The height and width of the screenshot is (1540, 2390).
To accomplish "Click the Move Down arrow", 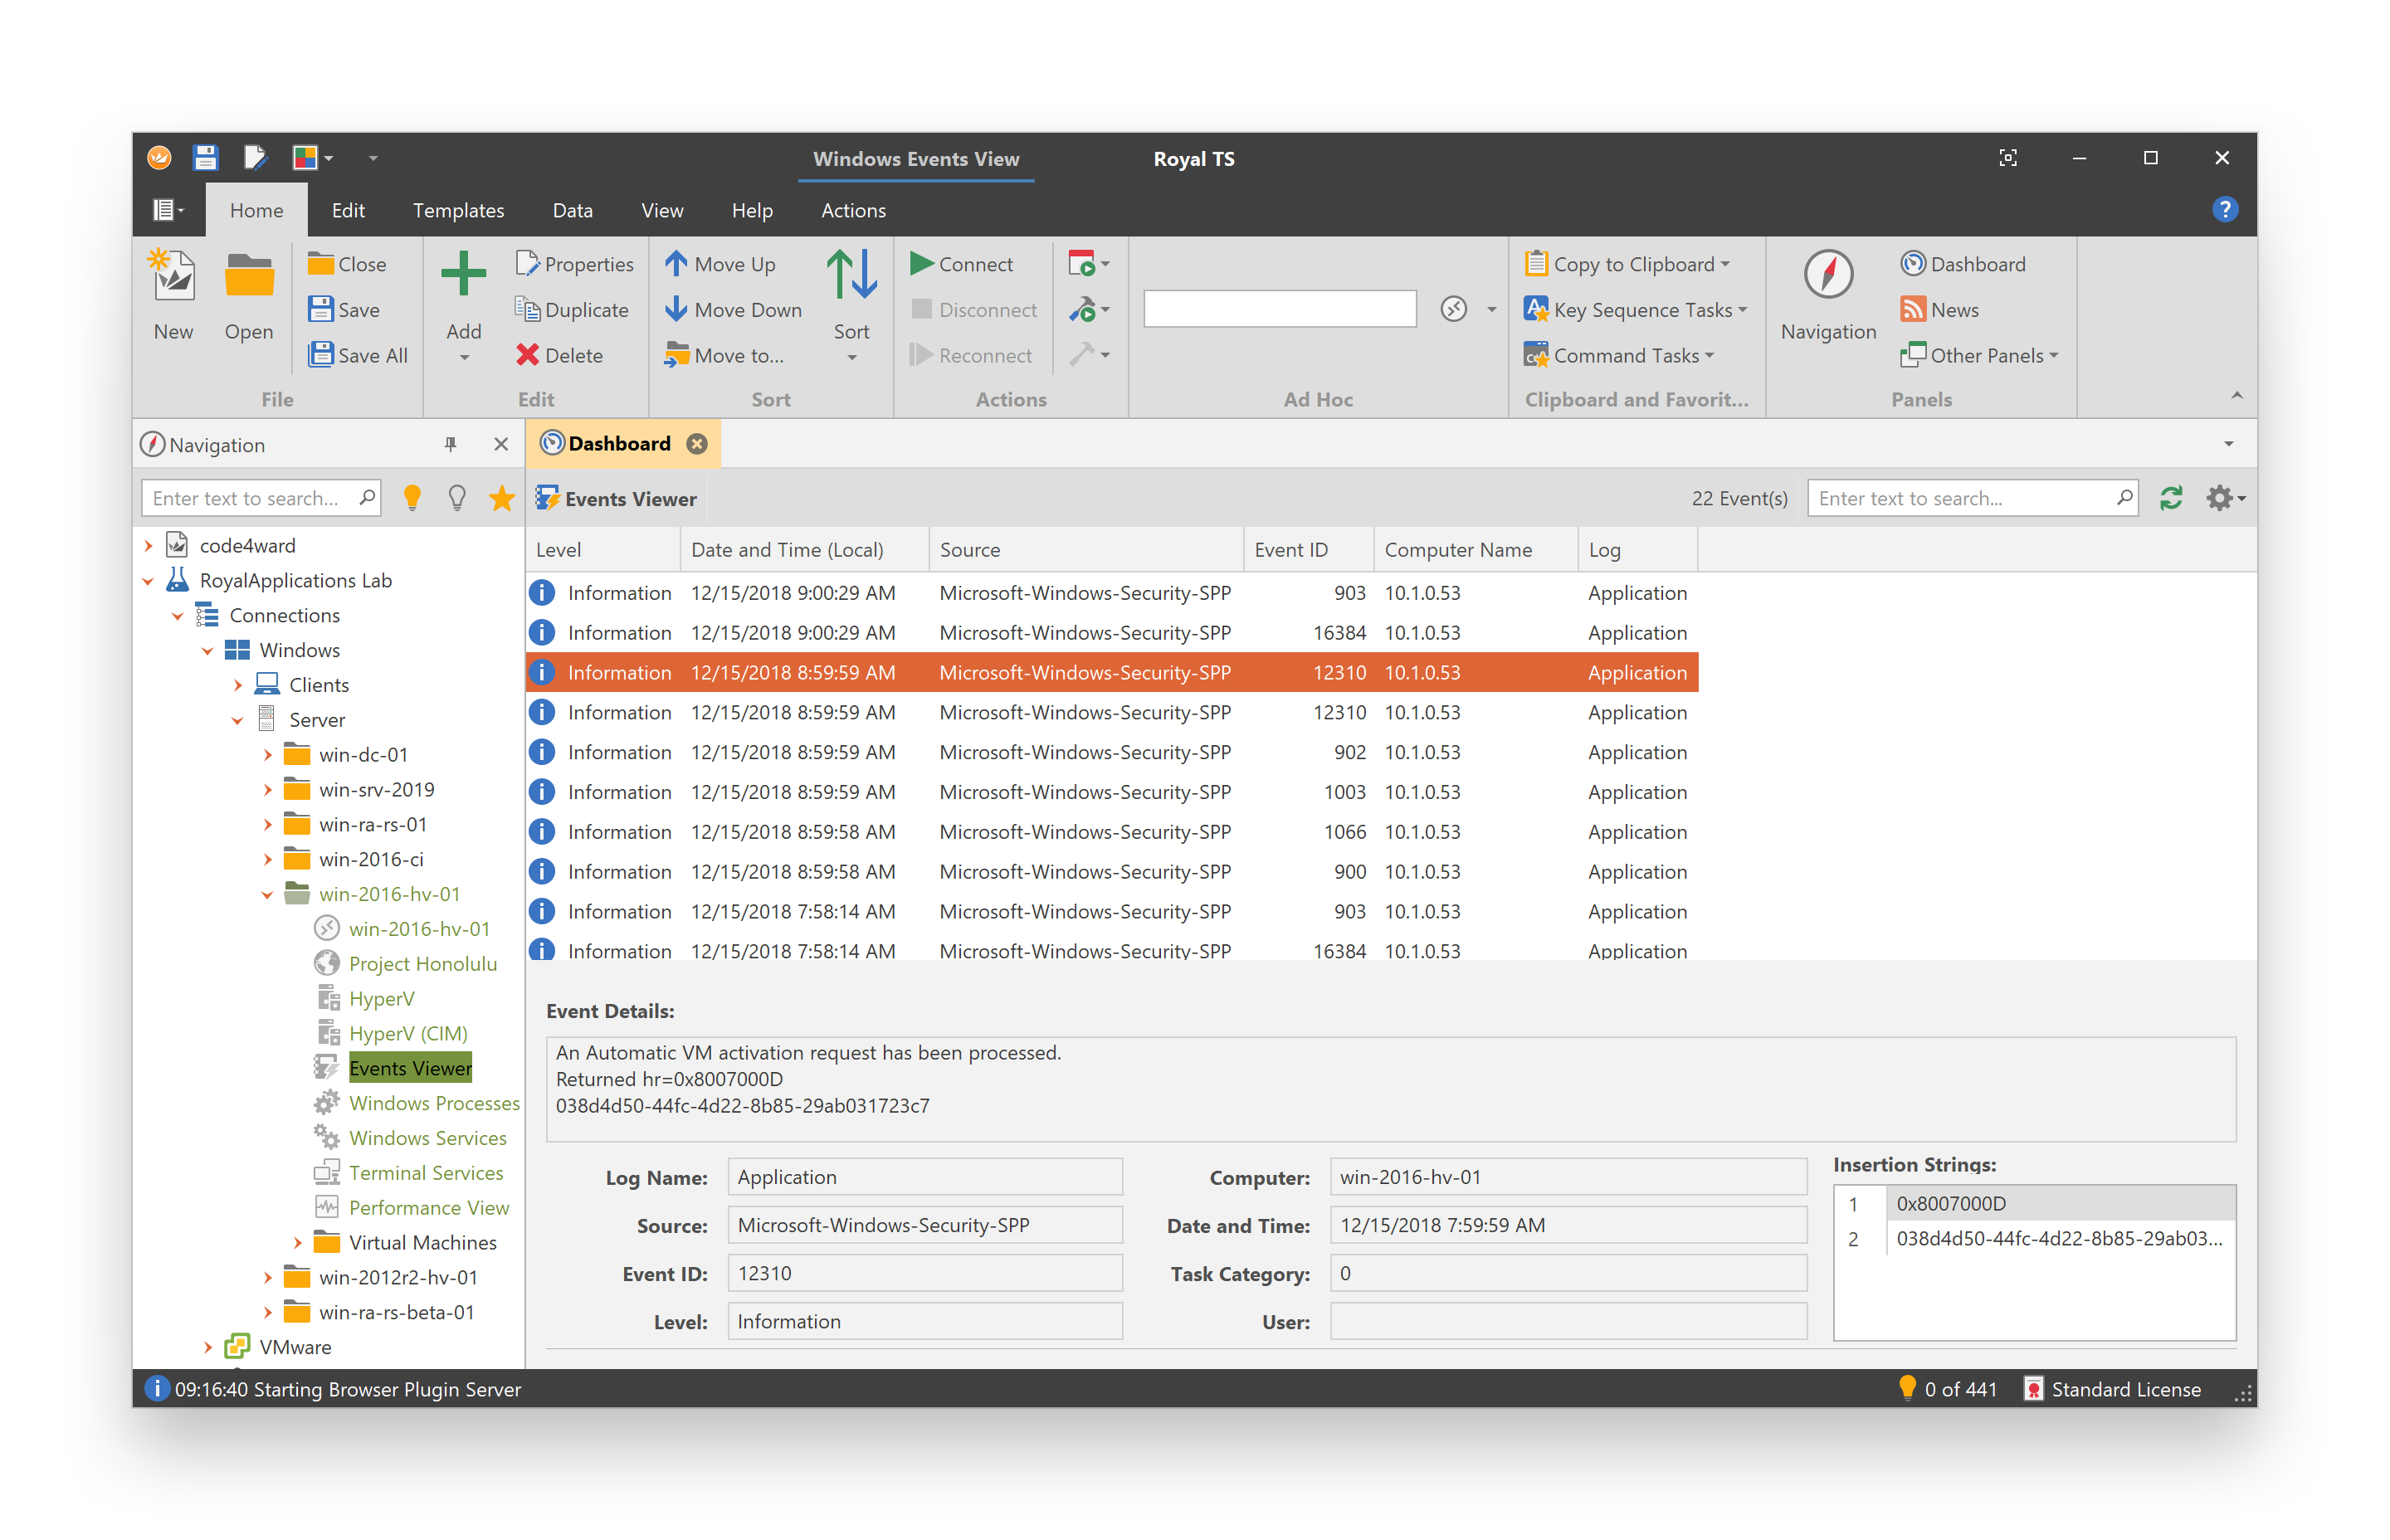I will 676,309.
